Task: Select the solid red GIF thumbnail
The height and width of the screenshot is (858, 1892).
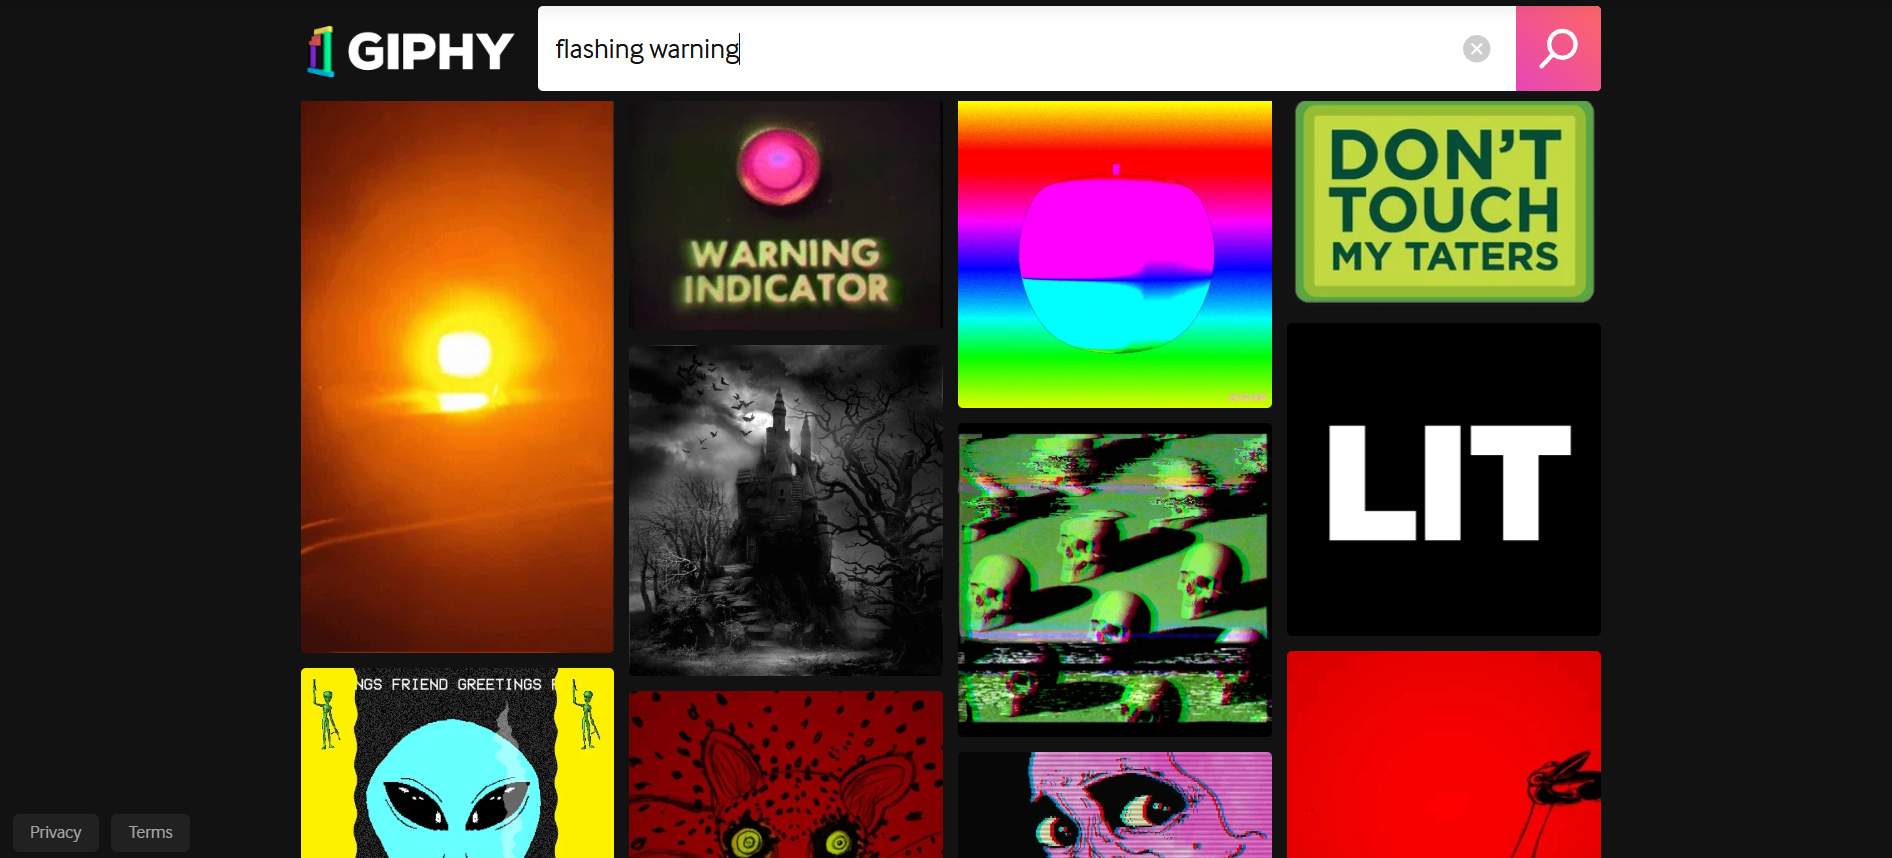Action: pos(1444,755)
